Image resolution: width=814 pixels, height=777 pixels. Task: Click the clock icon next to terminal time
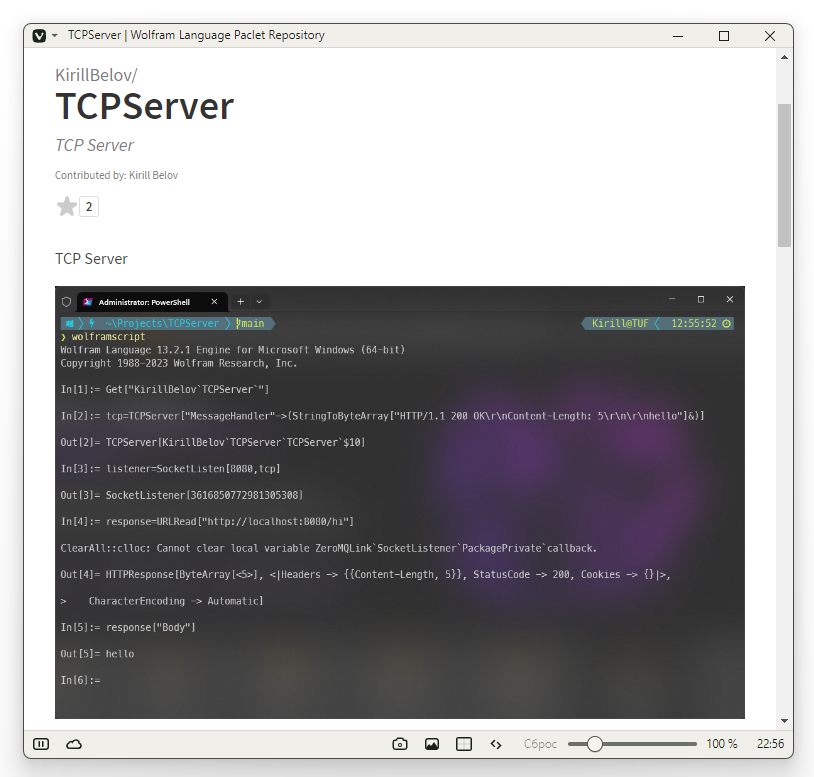[727, 323]
